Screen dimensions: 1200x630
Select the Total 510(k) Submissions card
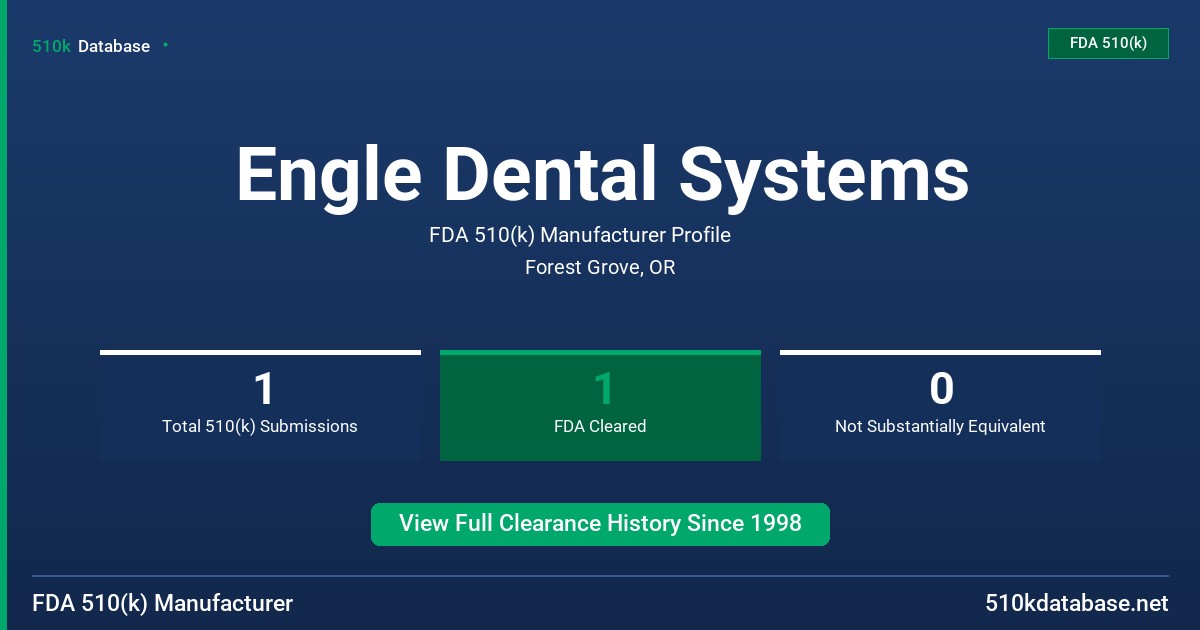pos(260,406)
